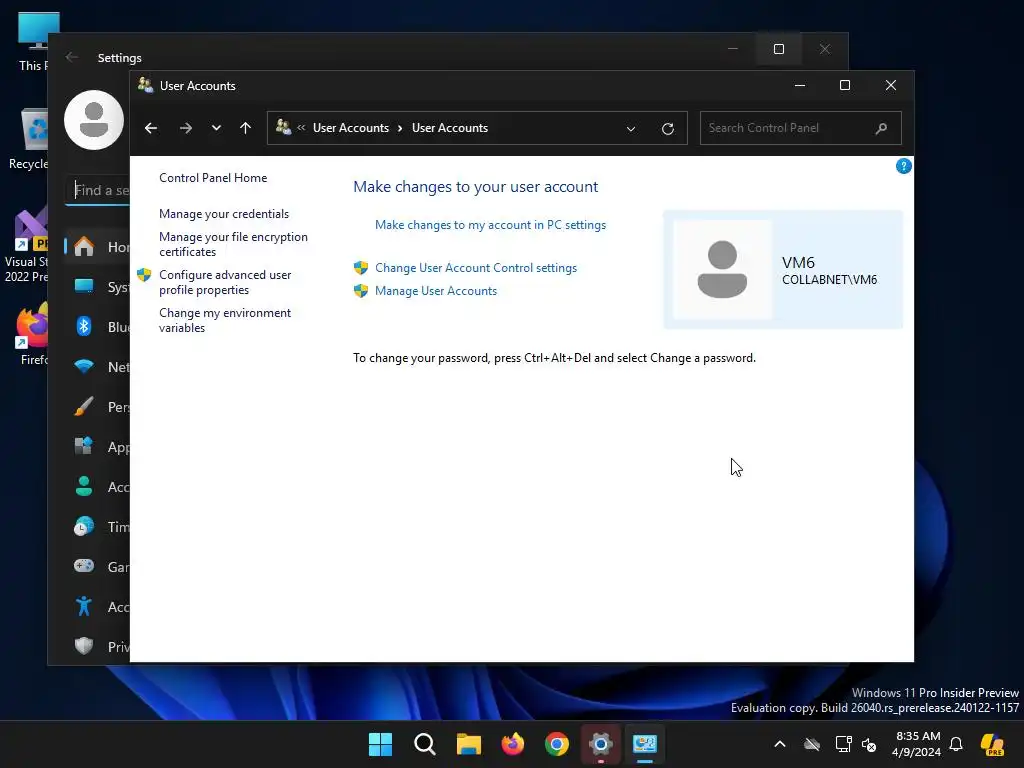Click Copilot preview icon in taskbar corner
This screenshot has height=768, width=1024.
(x=992, y=744)
